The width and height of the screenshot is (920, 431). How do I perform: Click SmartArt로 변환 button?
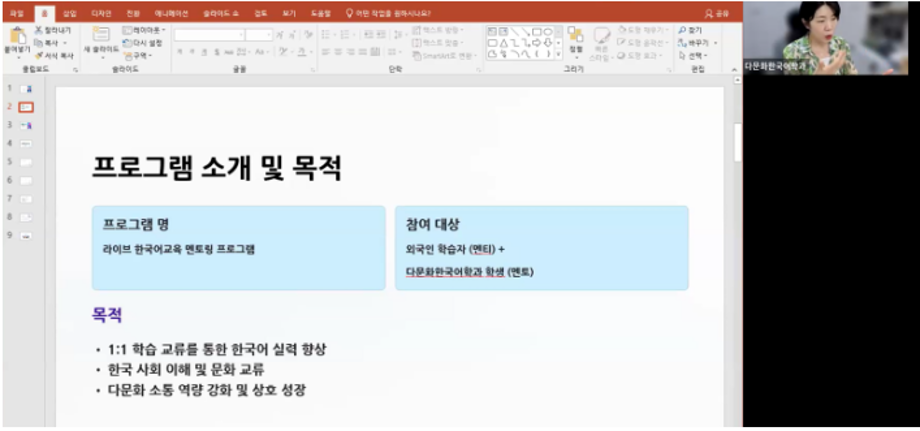[445, 56]
